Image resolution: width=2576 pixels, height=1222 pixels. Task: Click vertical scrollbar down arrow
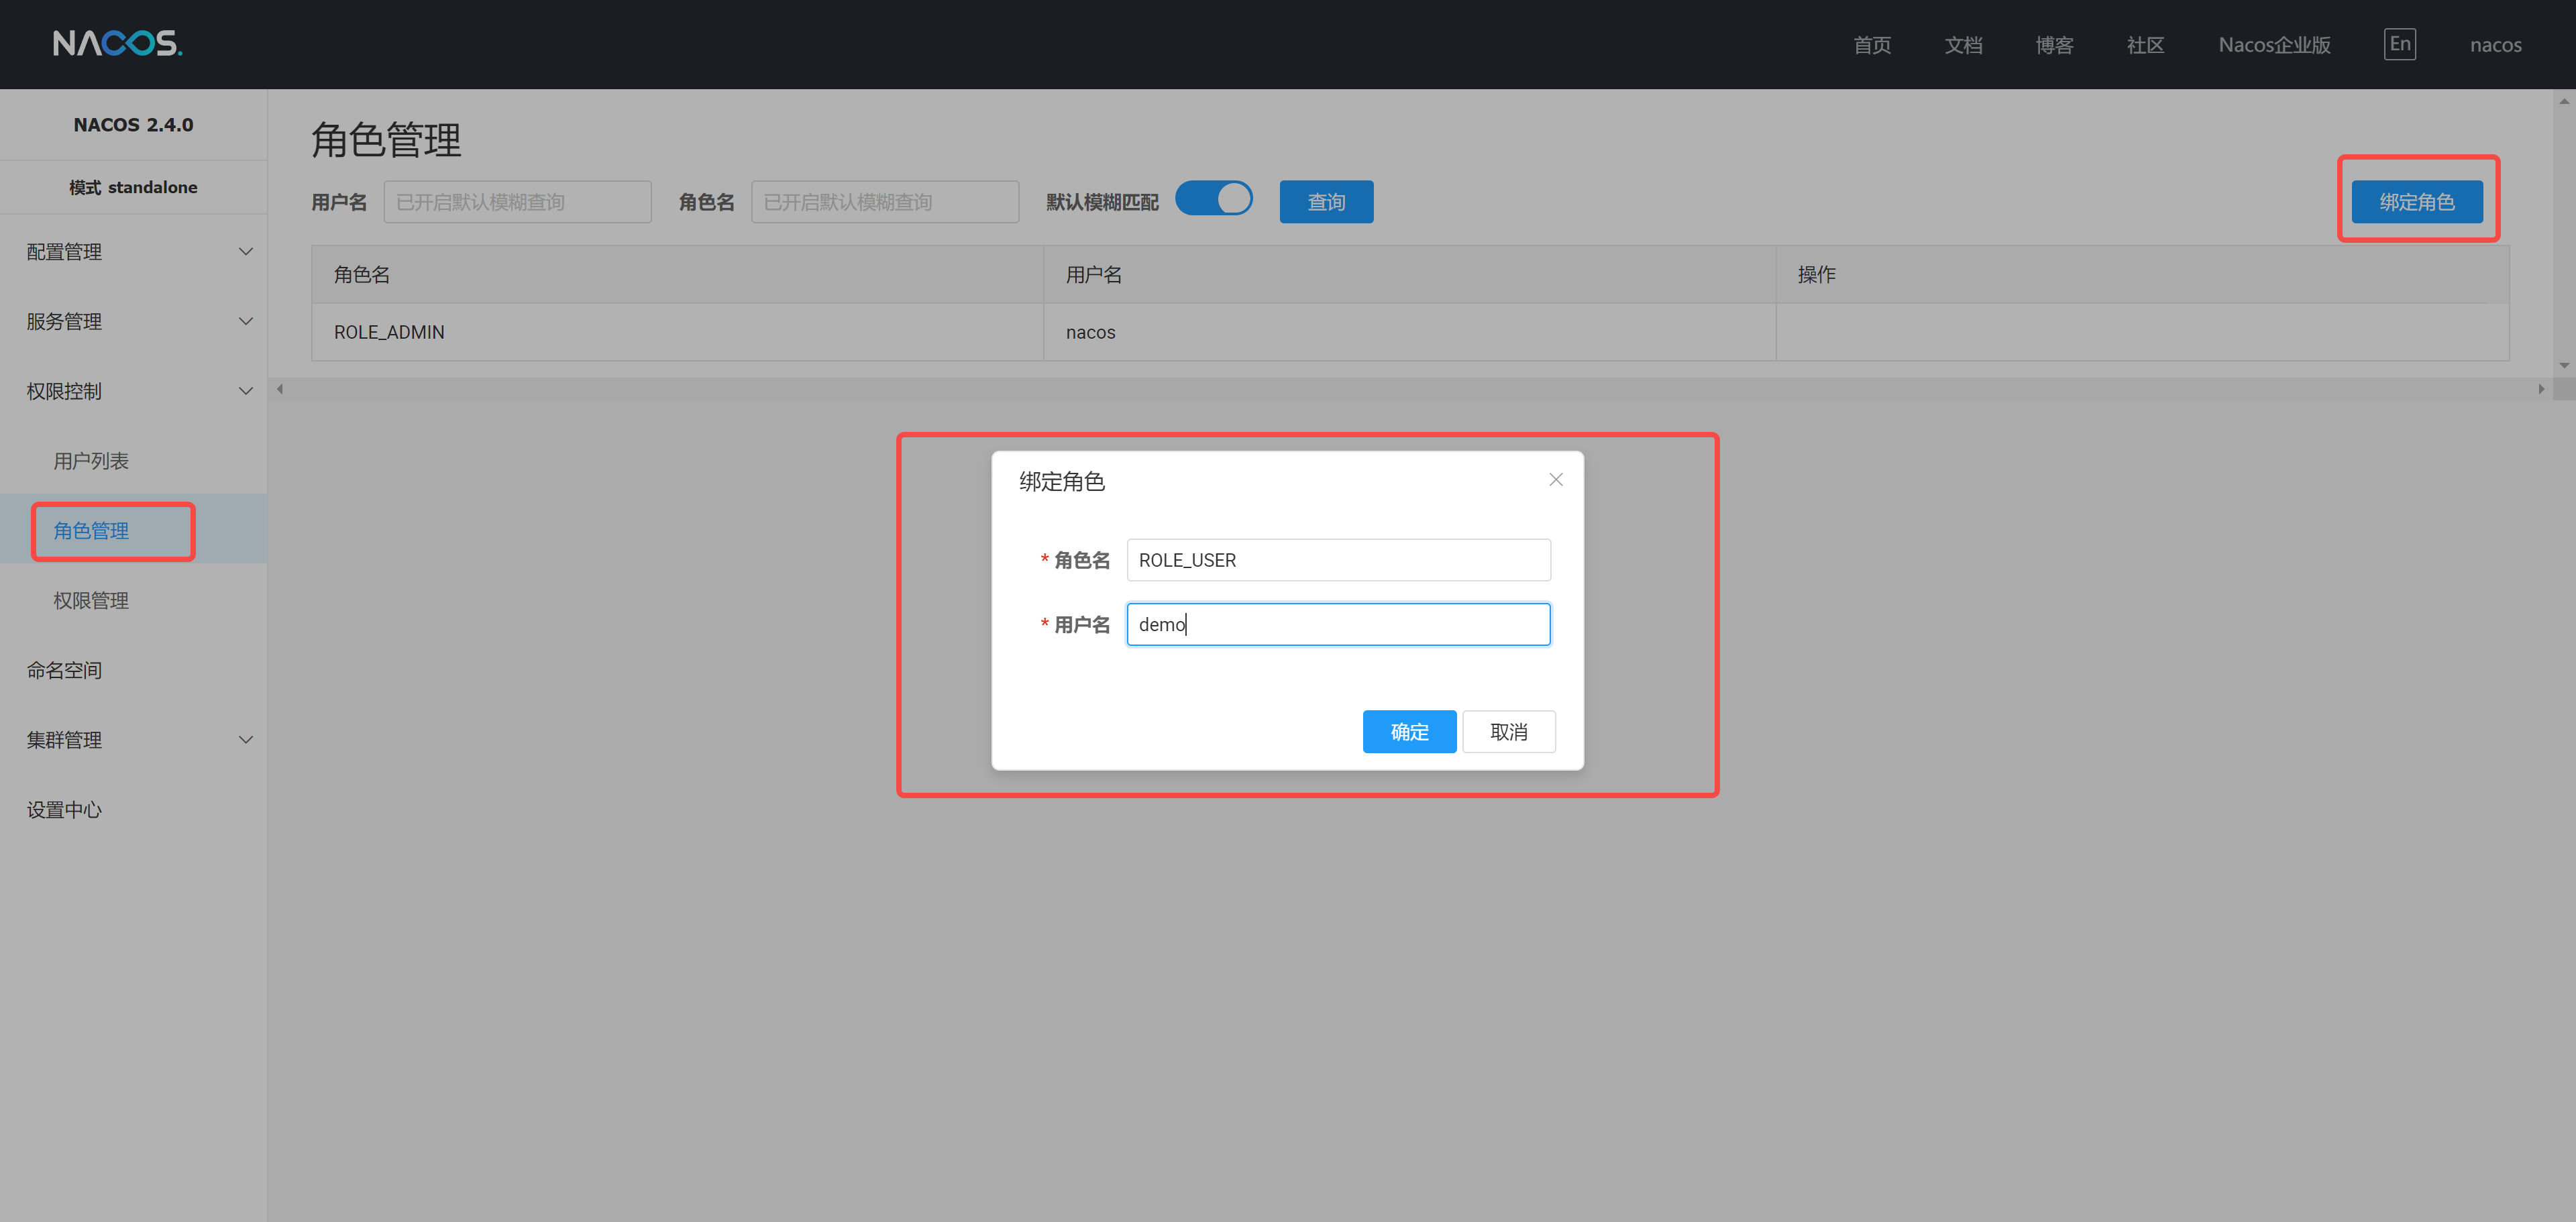click(x=2563, y=366)
